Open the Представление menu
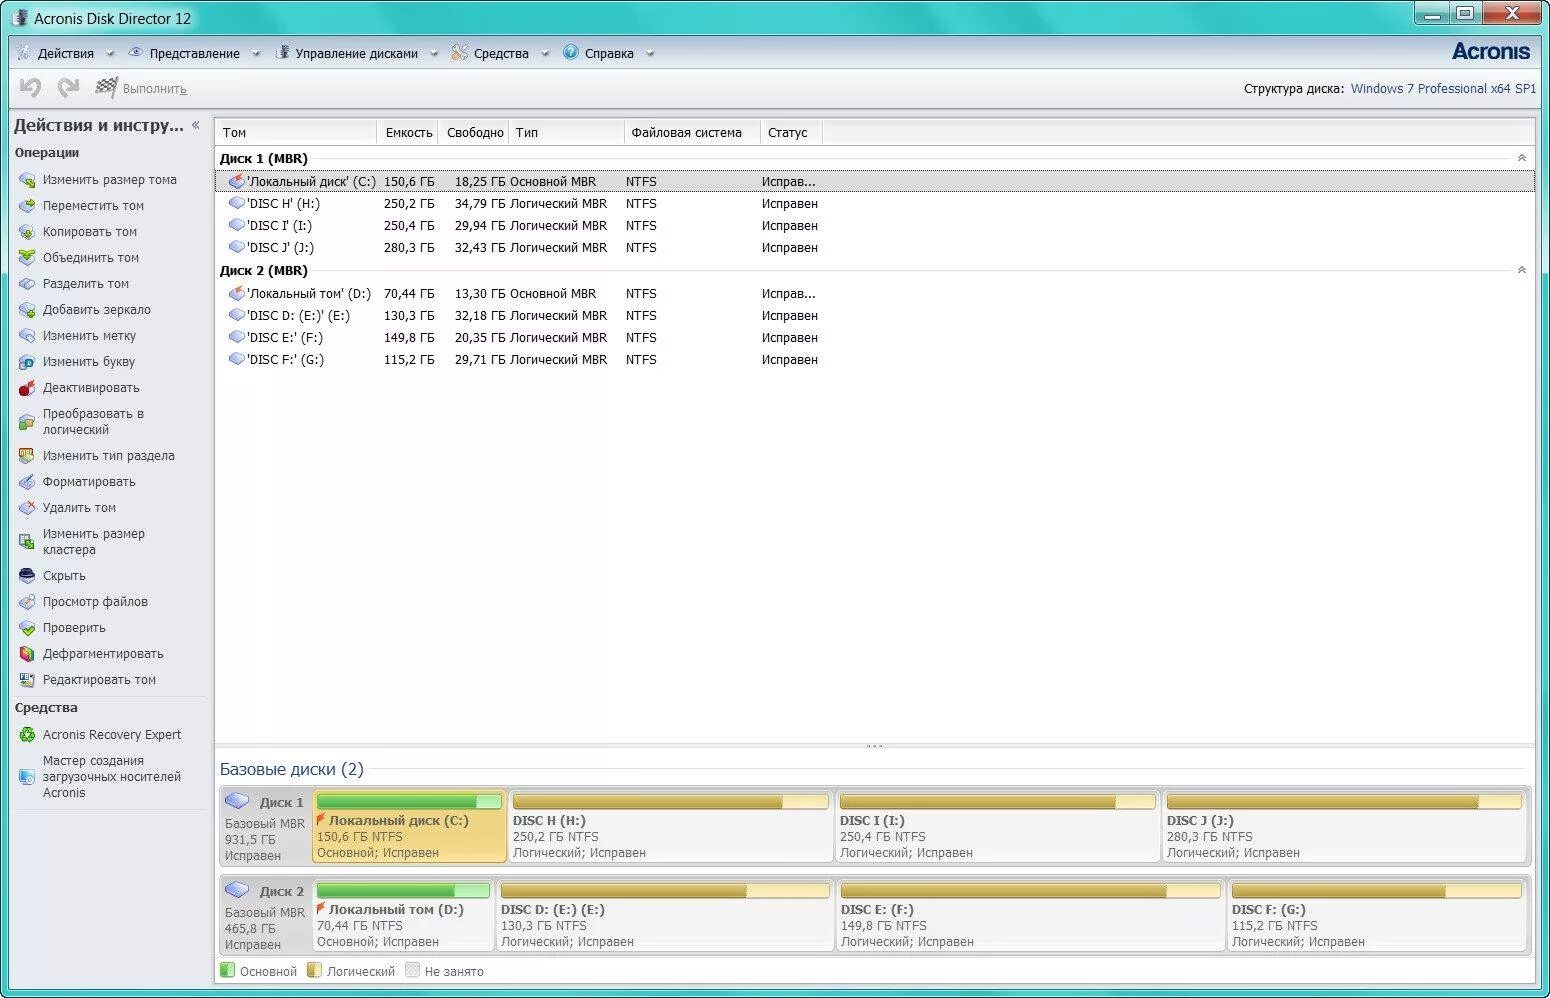The width and height of the screenshot is (1550, 998). (195, 53)
